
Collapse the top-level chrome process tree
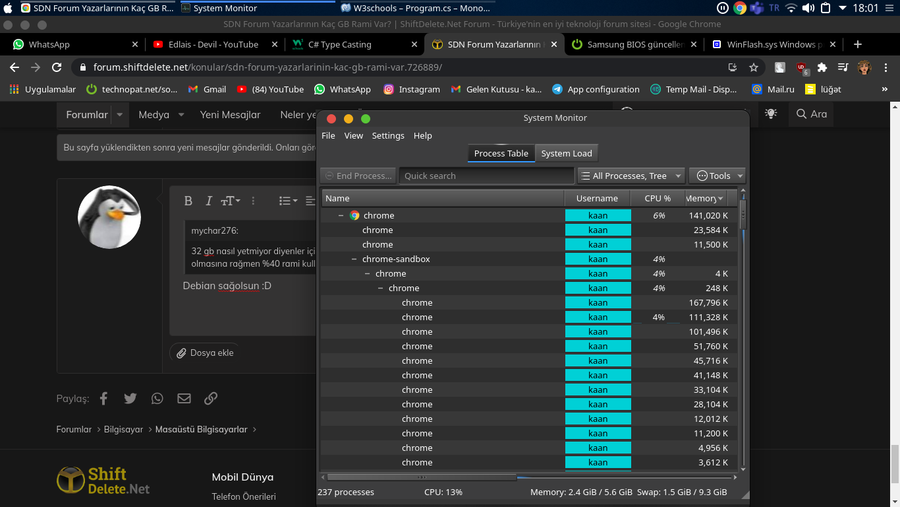pyautogui.click(x=341, y=215)
